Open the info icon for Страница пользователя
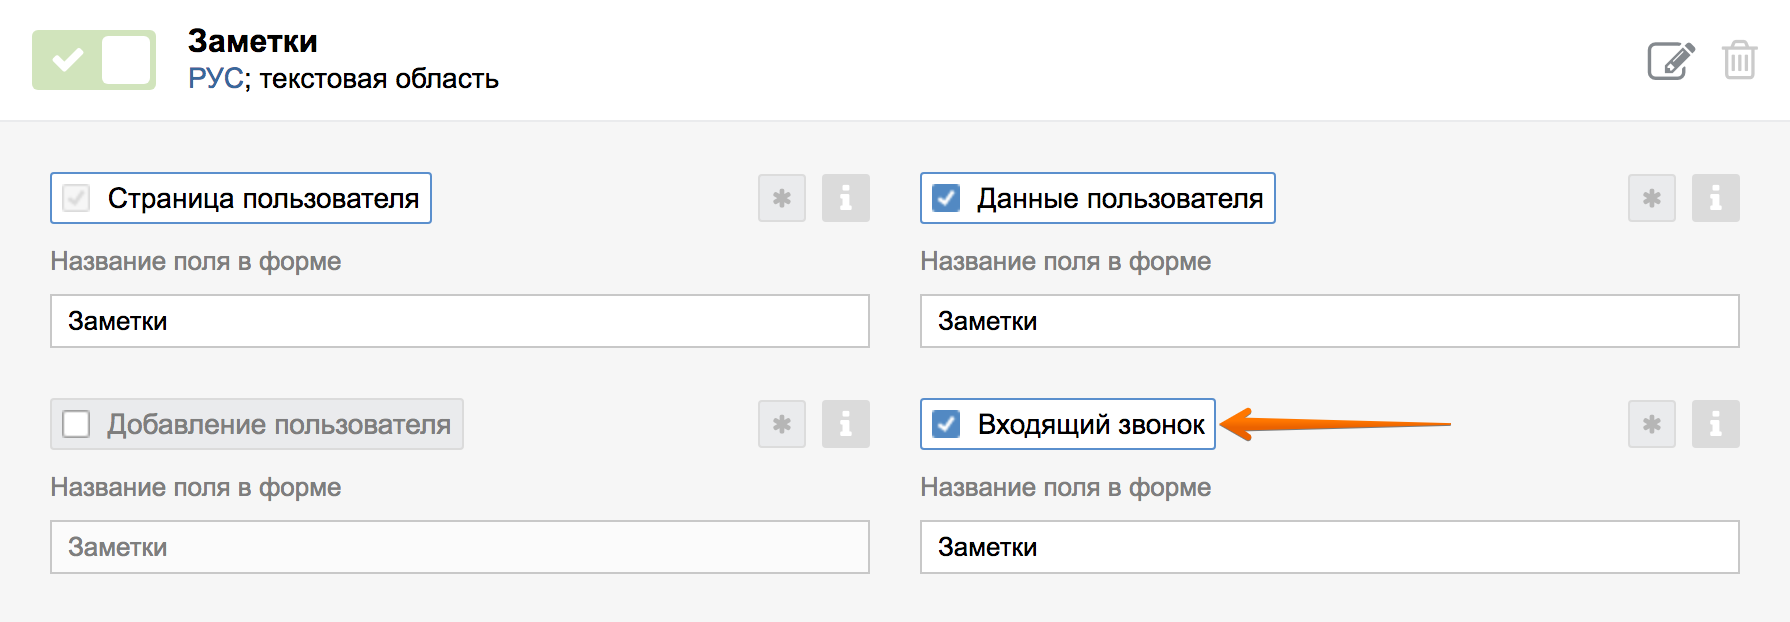Viewport: 1790px width, 622px height. (x=846, y=198)
